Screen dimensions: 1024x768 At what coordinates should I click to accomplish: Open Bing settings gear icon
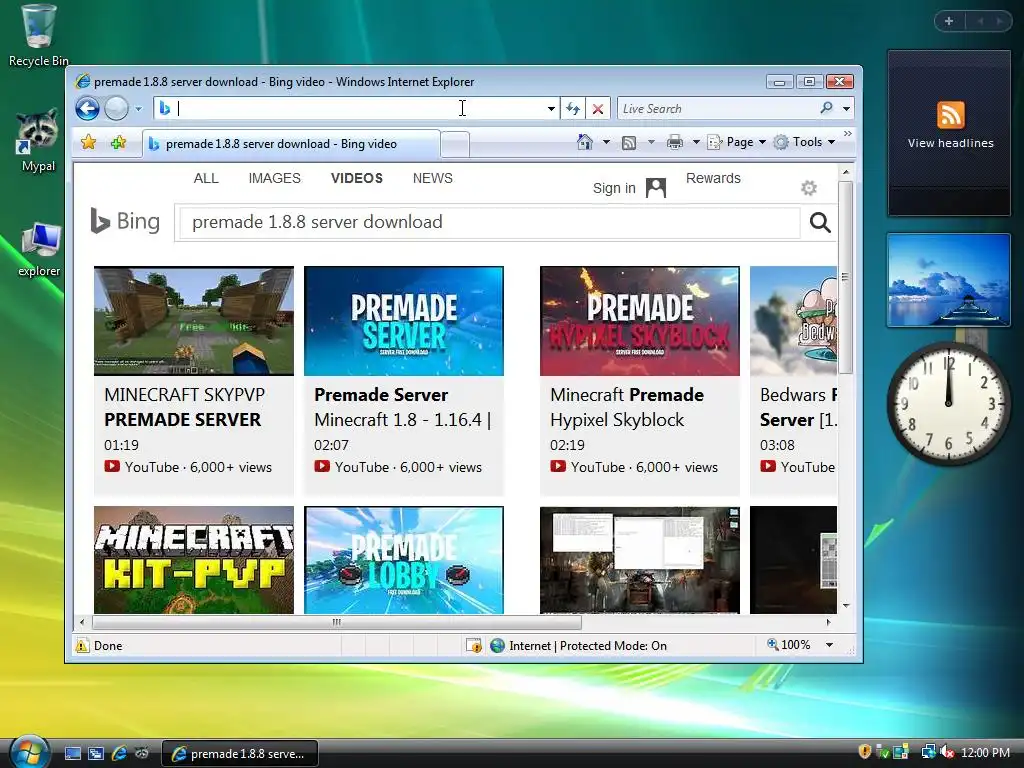(x=809, y=188)
